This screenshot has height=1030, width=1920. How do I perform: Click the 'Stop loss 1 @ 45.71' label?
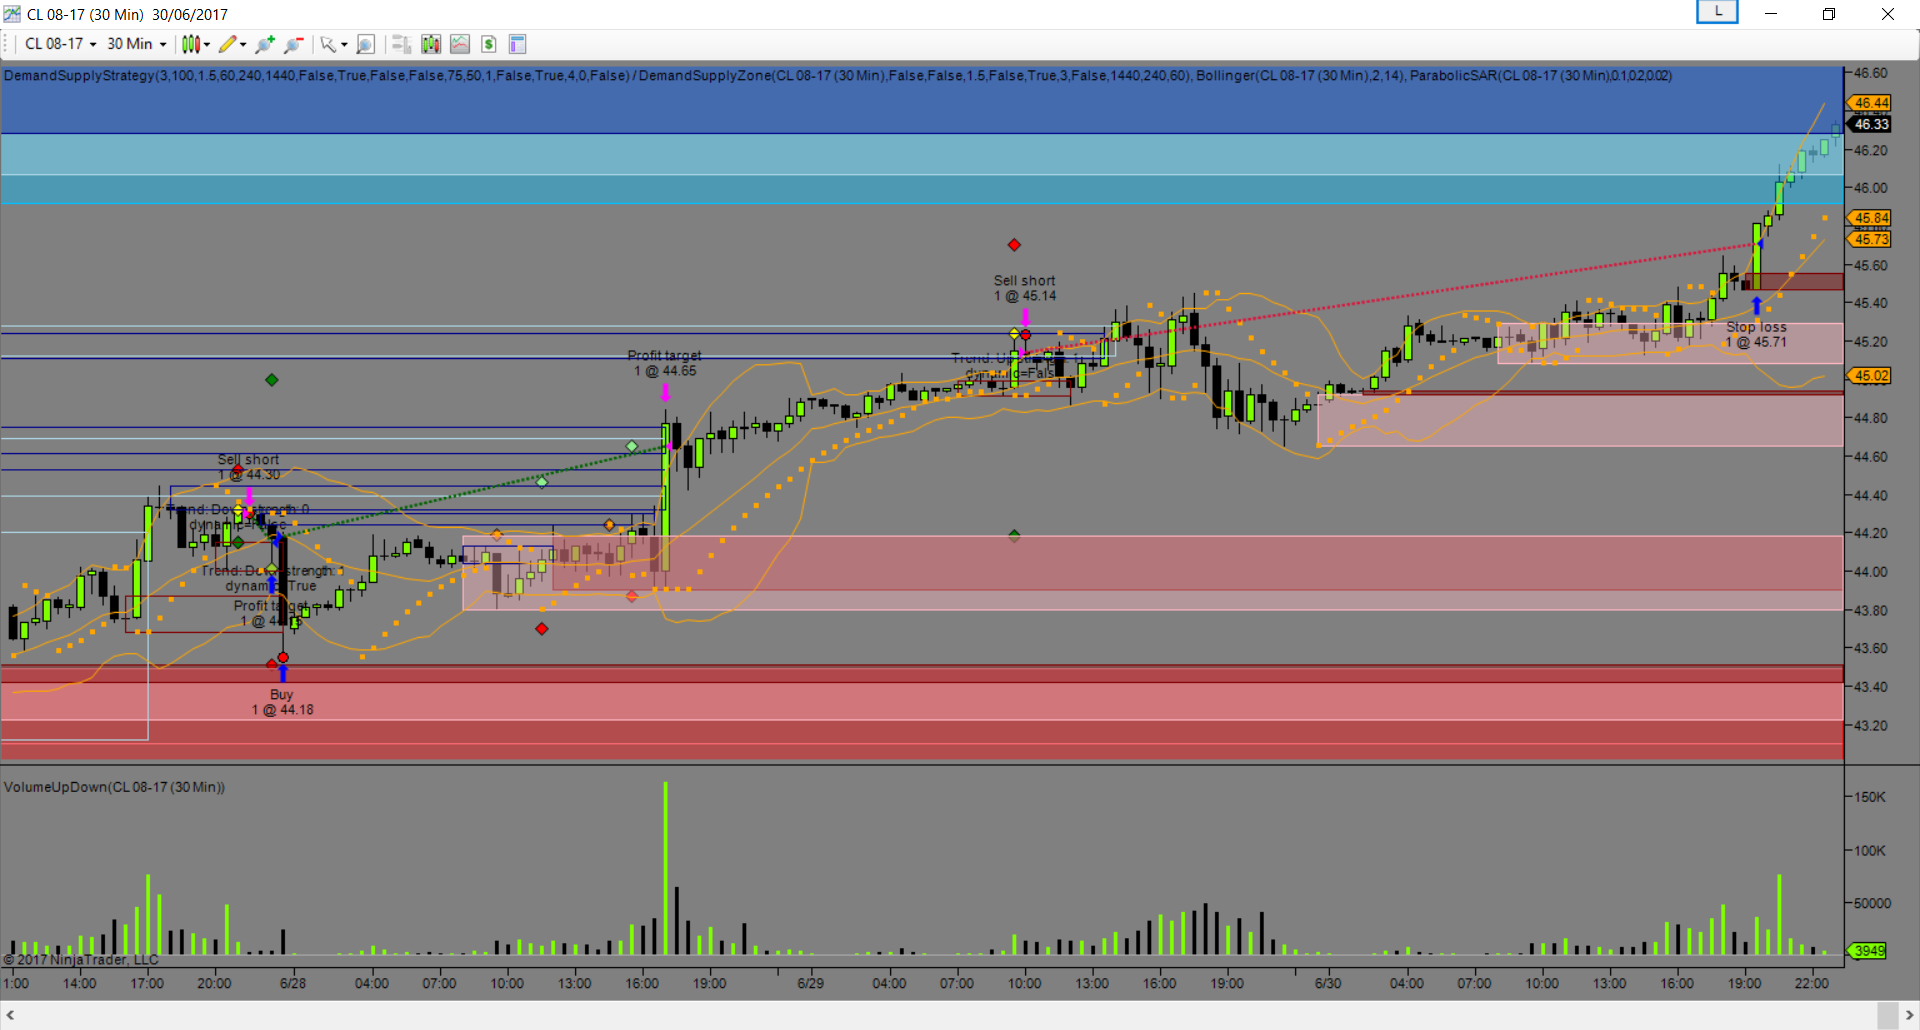pyautogui.click(x=1756, y=334)
